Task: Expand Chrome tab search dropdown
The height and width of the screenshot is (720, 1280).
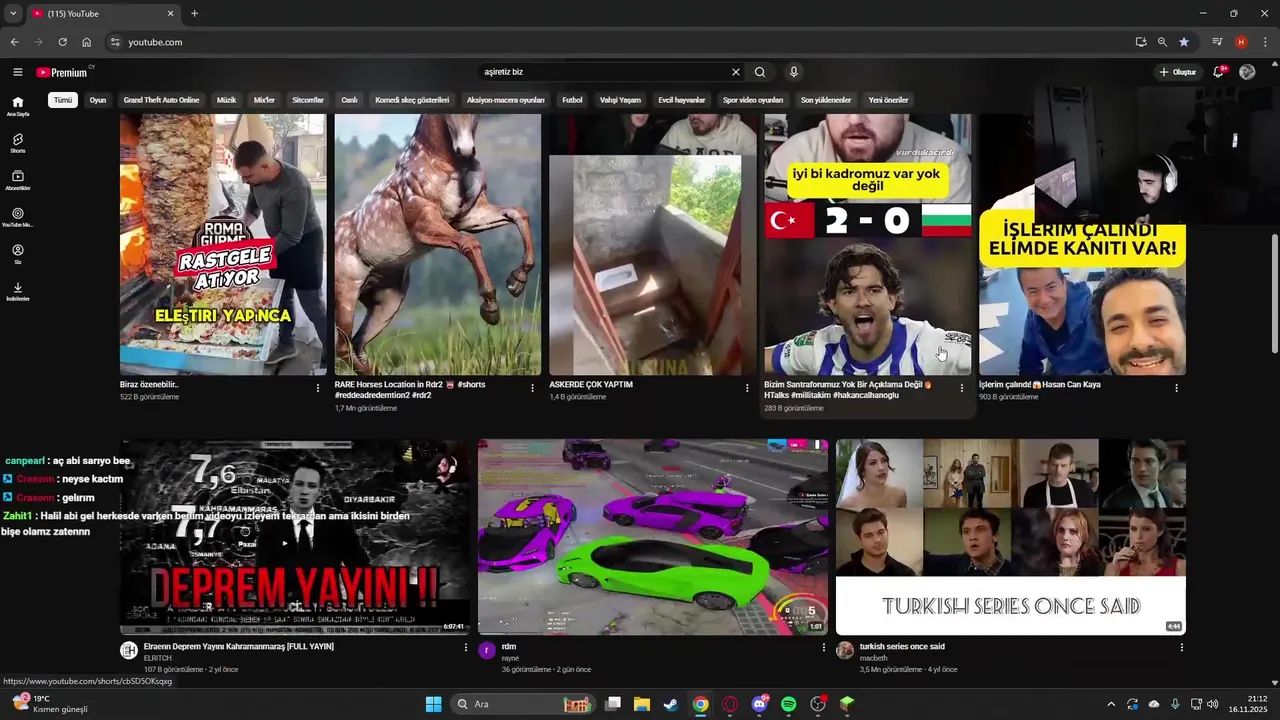Action: tap(13, 13)
